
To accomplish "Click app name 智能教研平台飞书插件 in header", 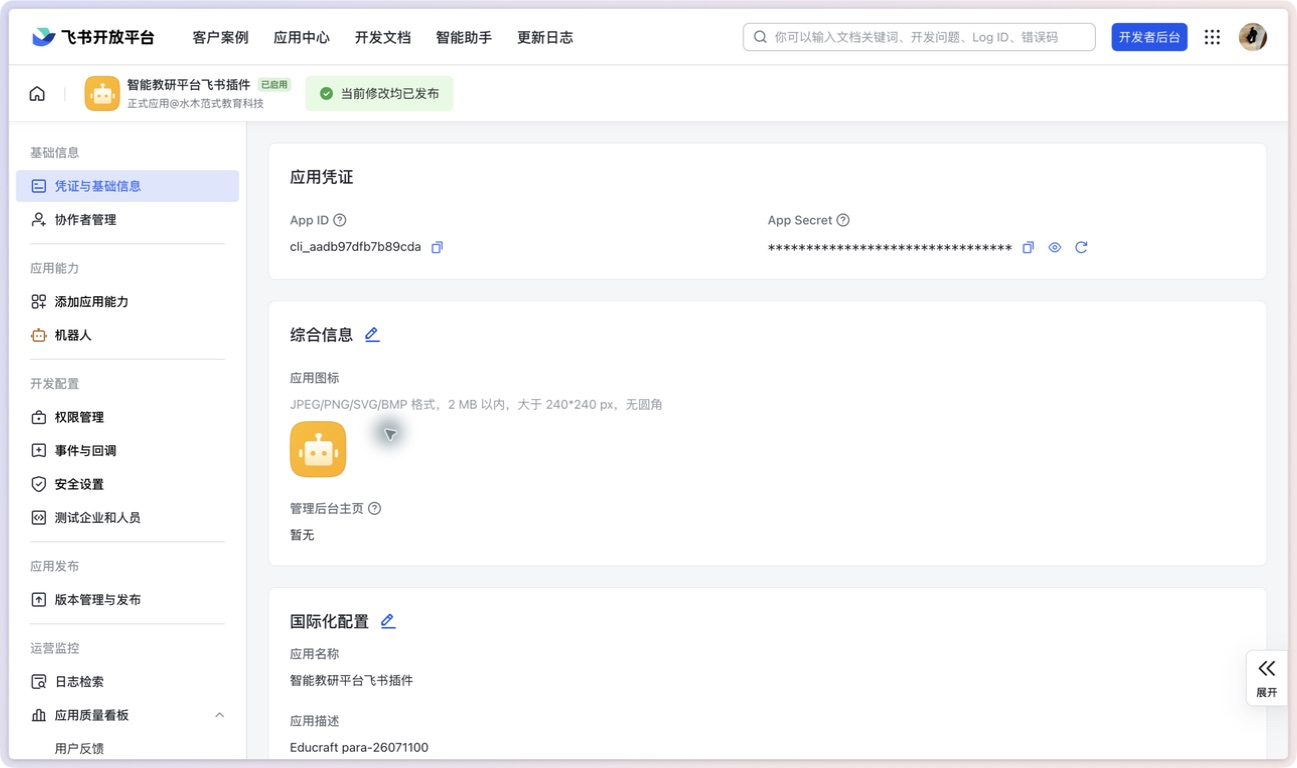I will (188, 85).
